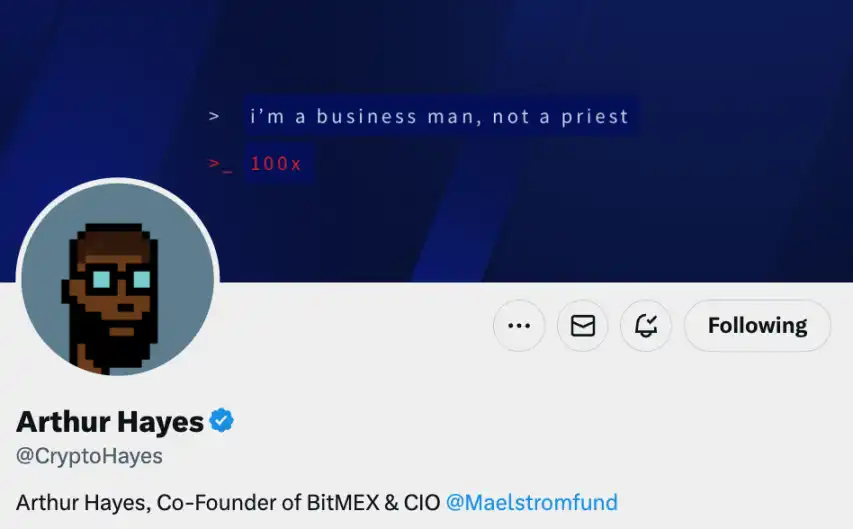The image size is (853, 529).
Task: Open the pixel-art profile avatar
Action: [118, 279]
